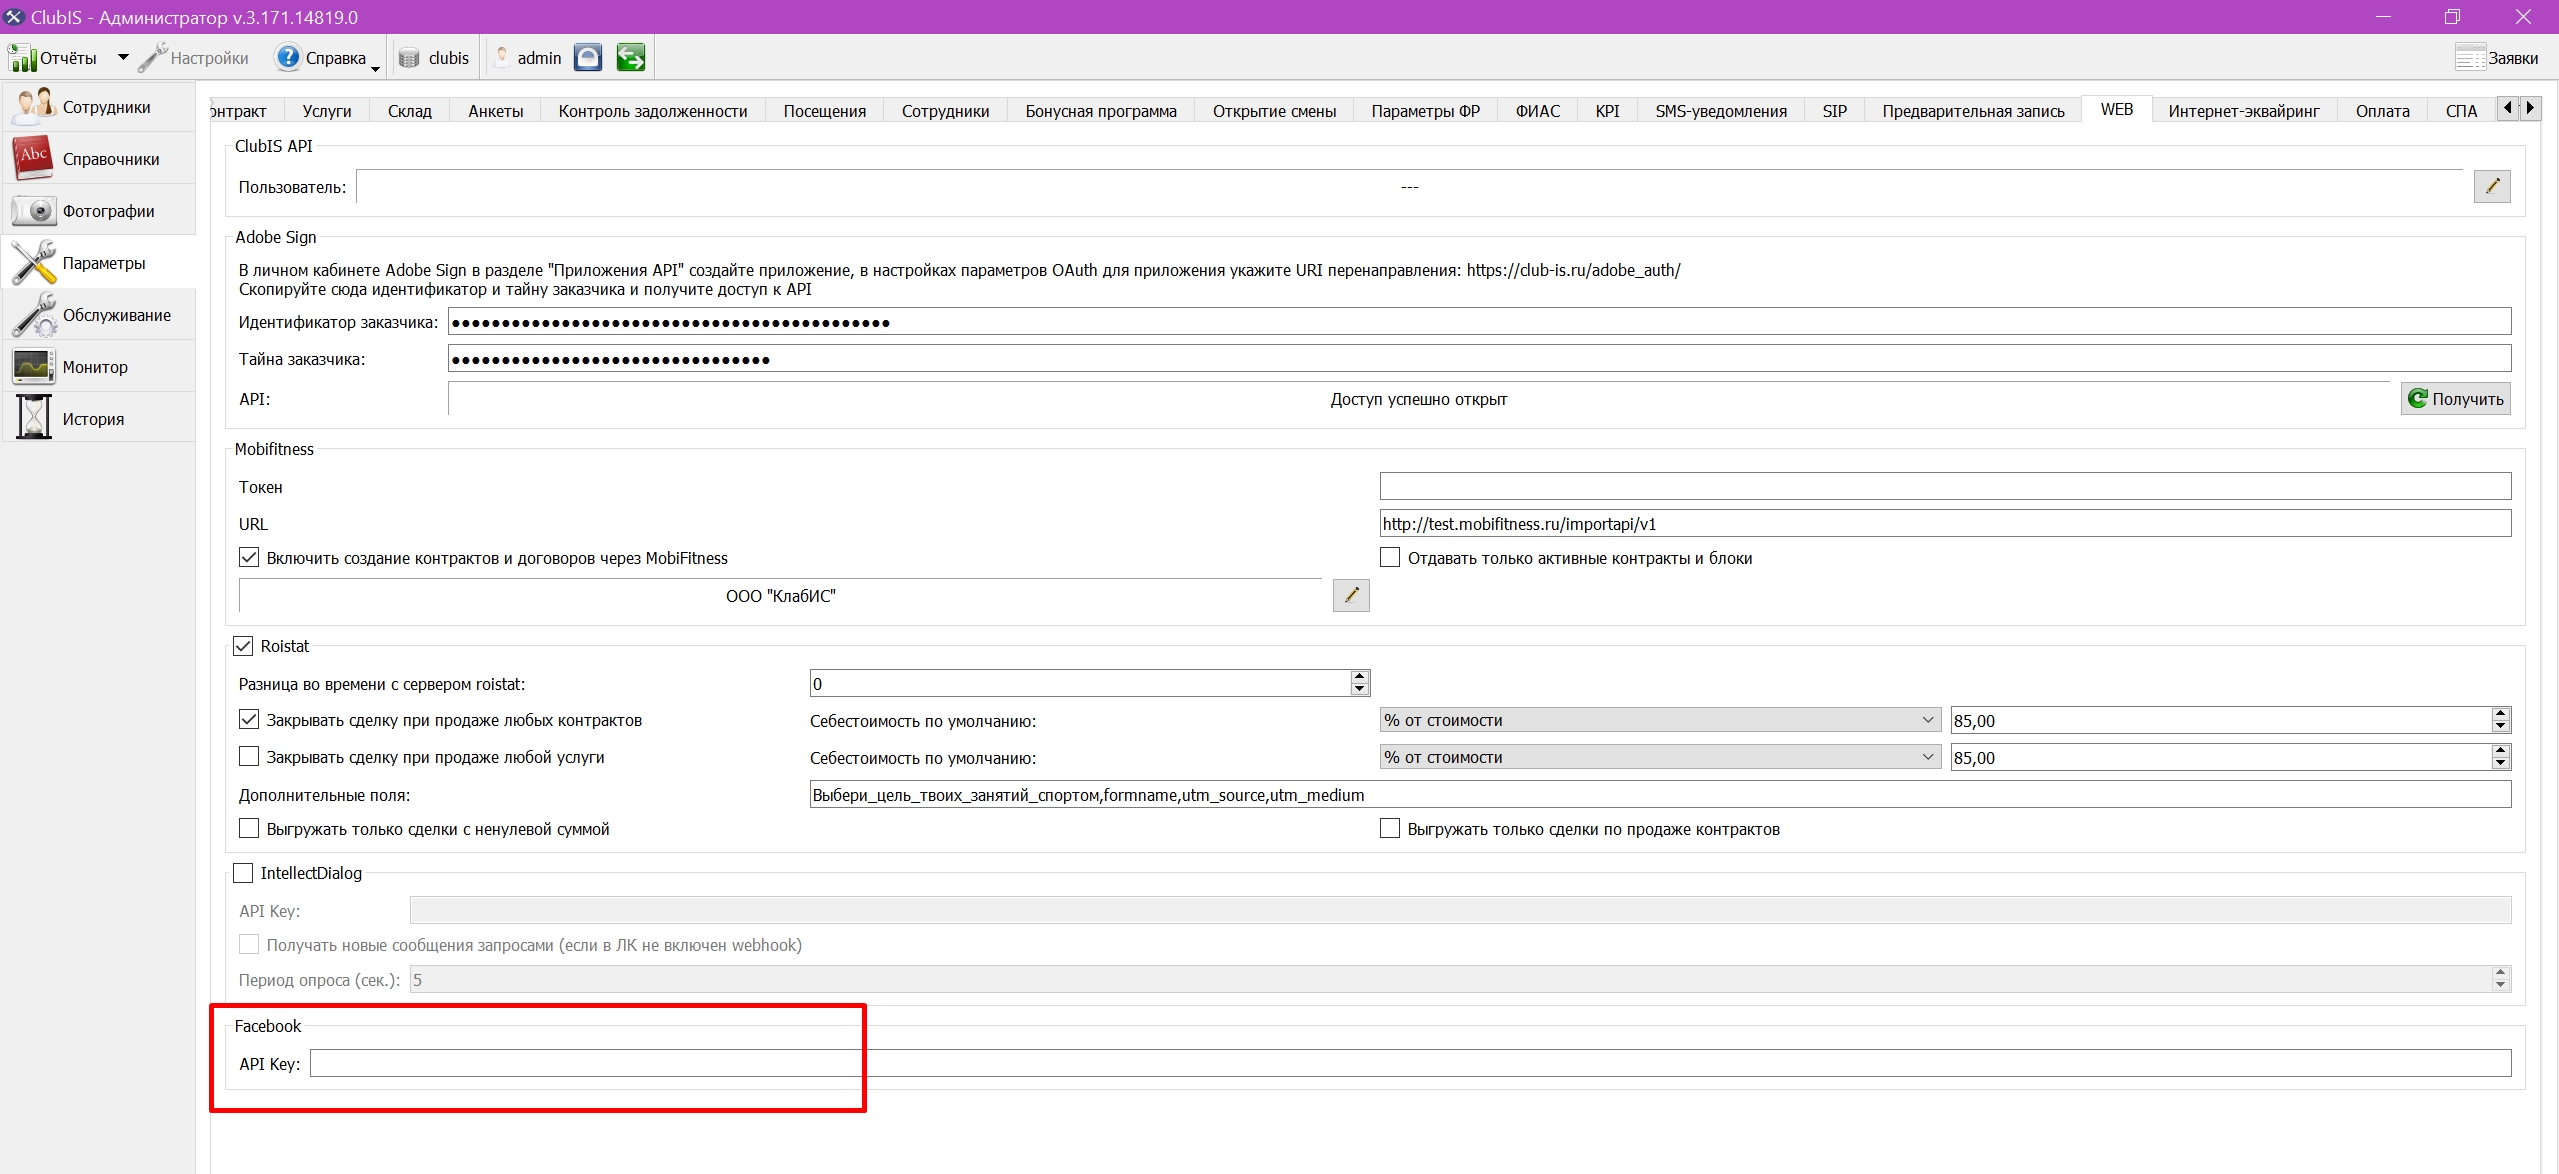Open the second % от стоимости dropdown
The width and height of the screenshot is (2559, 1174).
click(1660, 757)
